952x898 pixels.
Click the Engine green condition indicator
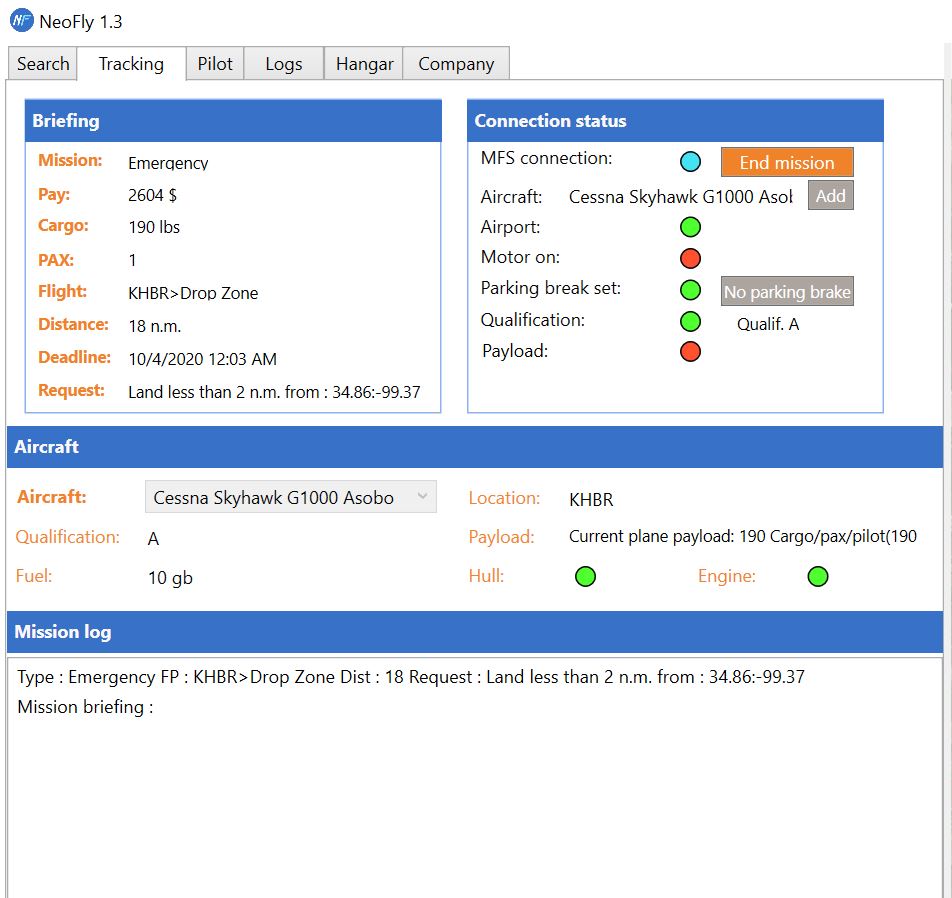[818, 576]
